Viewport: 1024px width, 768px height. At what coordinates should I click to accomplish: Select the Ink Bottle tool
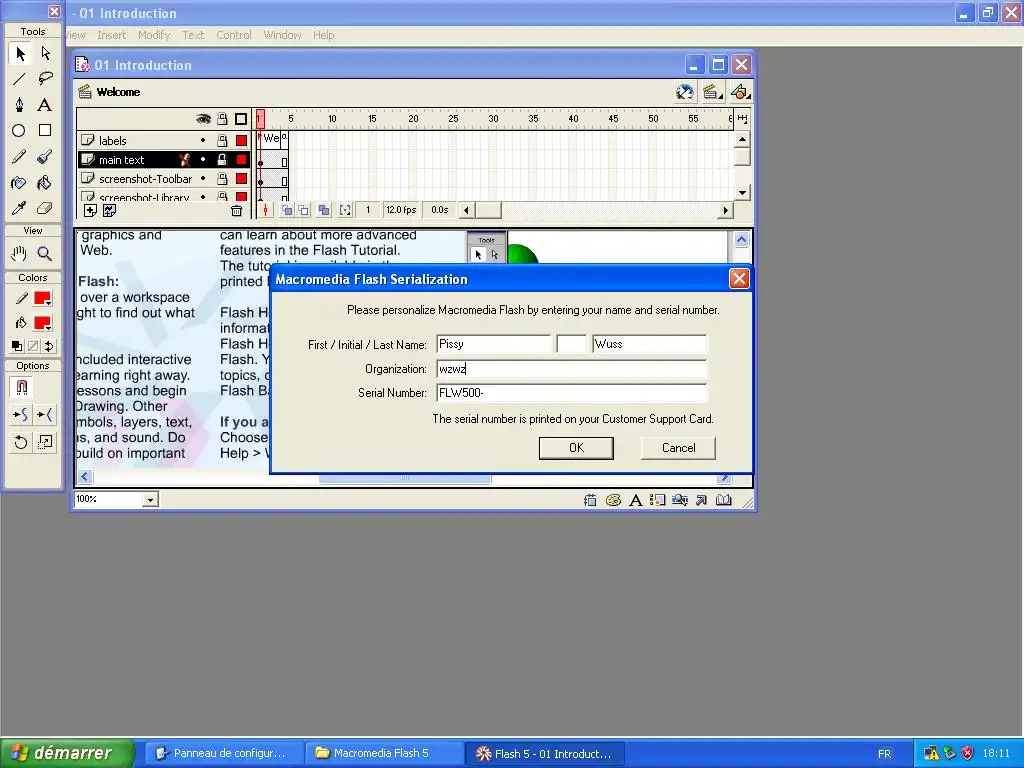20,183
